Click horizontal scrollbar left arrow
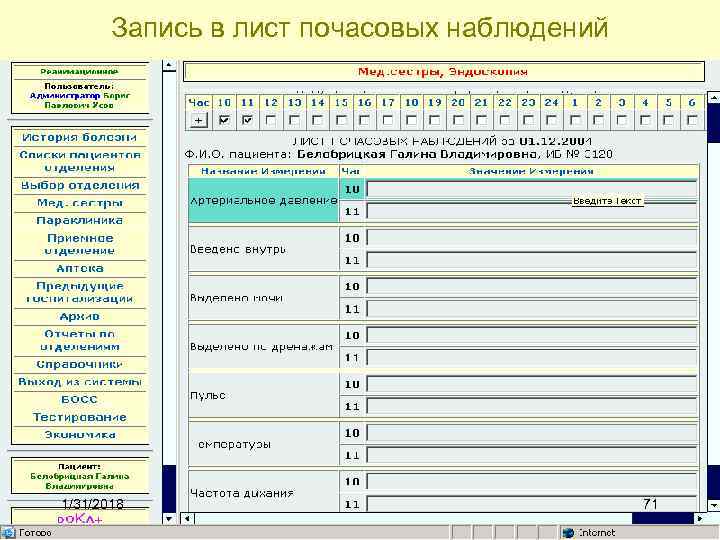720x540 pixels. [x=187, y=519]
